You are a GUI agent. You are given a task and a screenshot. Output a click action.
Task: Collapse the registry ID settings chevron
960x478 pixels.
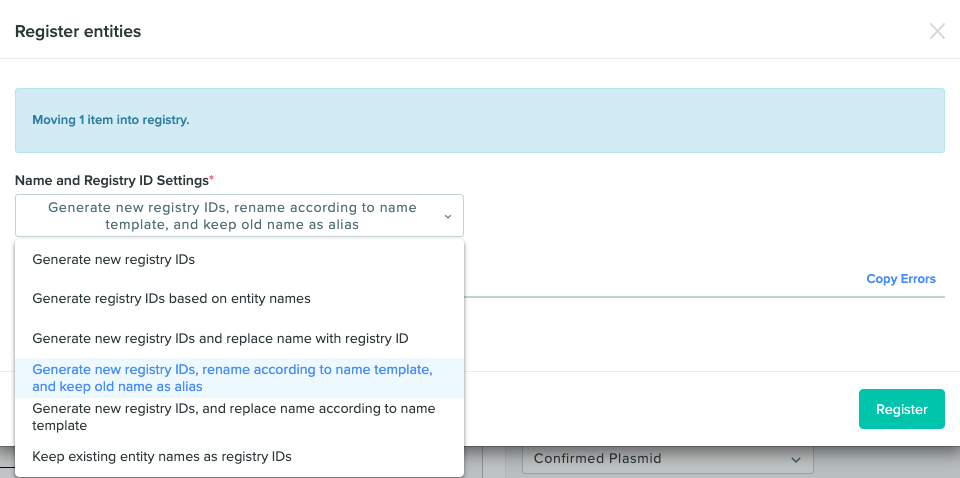click(x=448, y=216)
